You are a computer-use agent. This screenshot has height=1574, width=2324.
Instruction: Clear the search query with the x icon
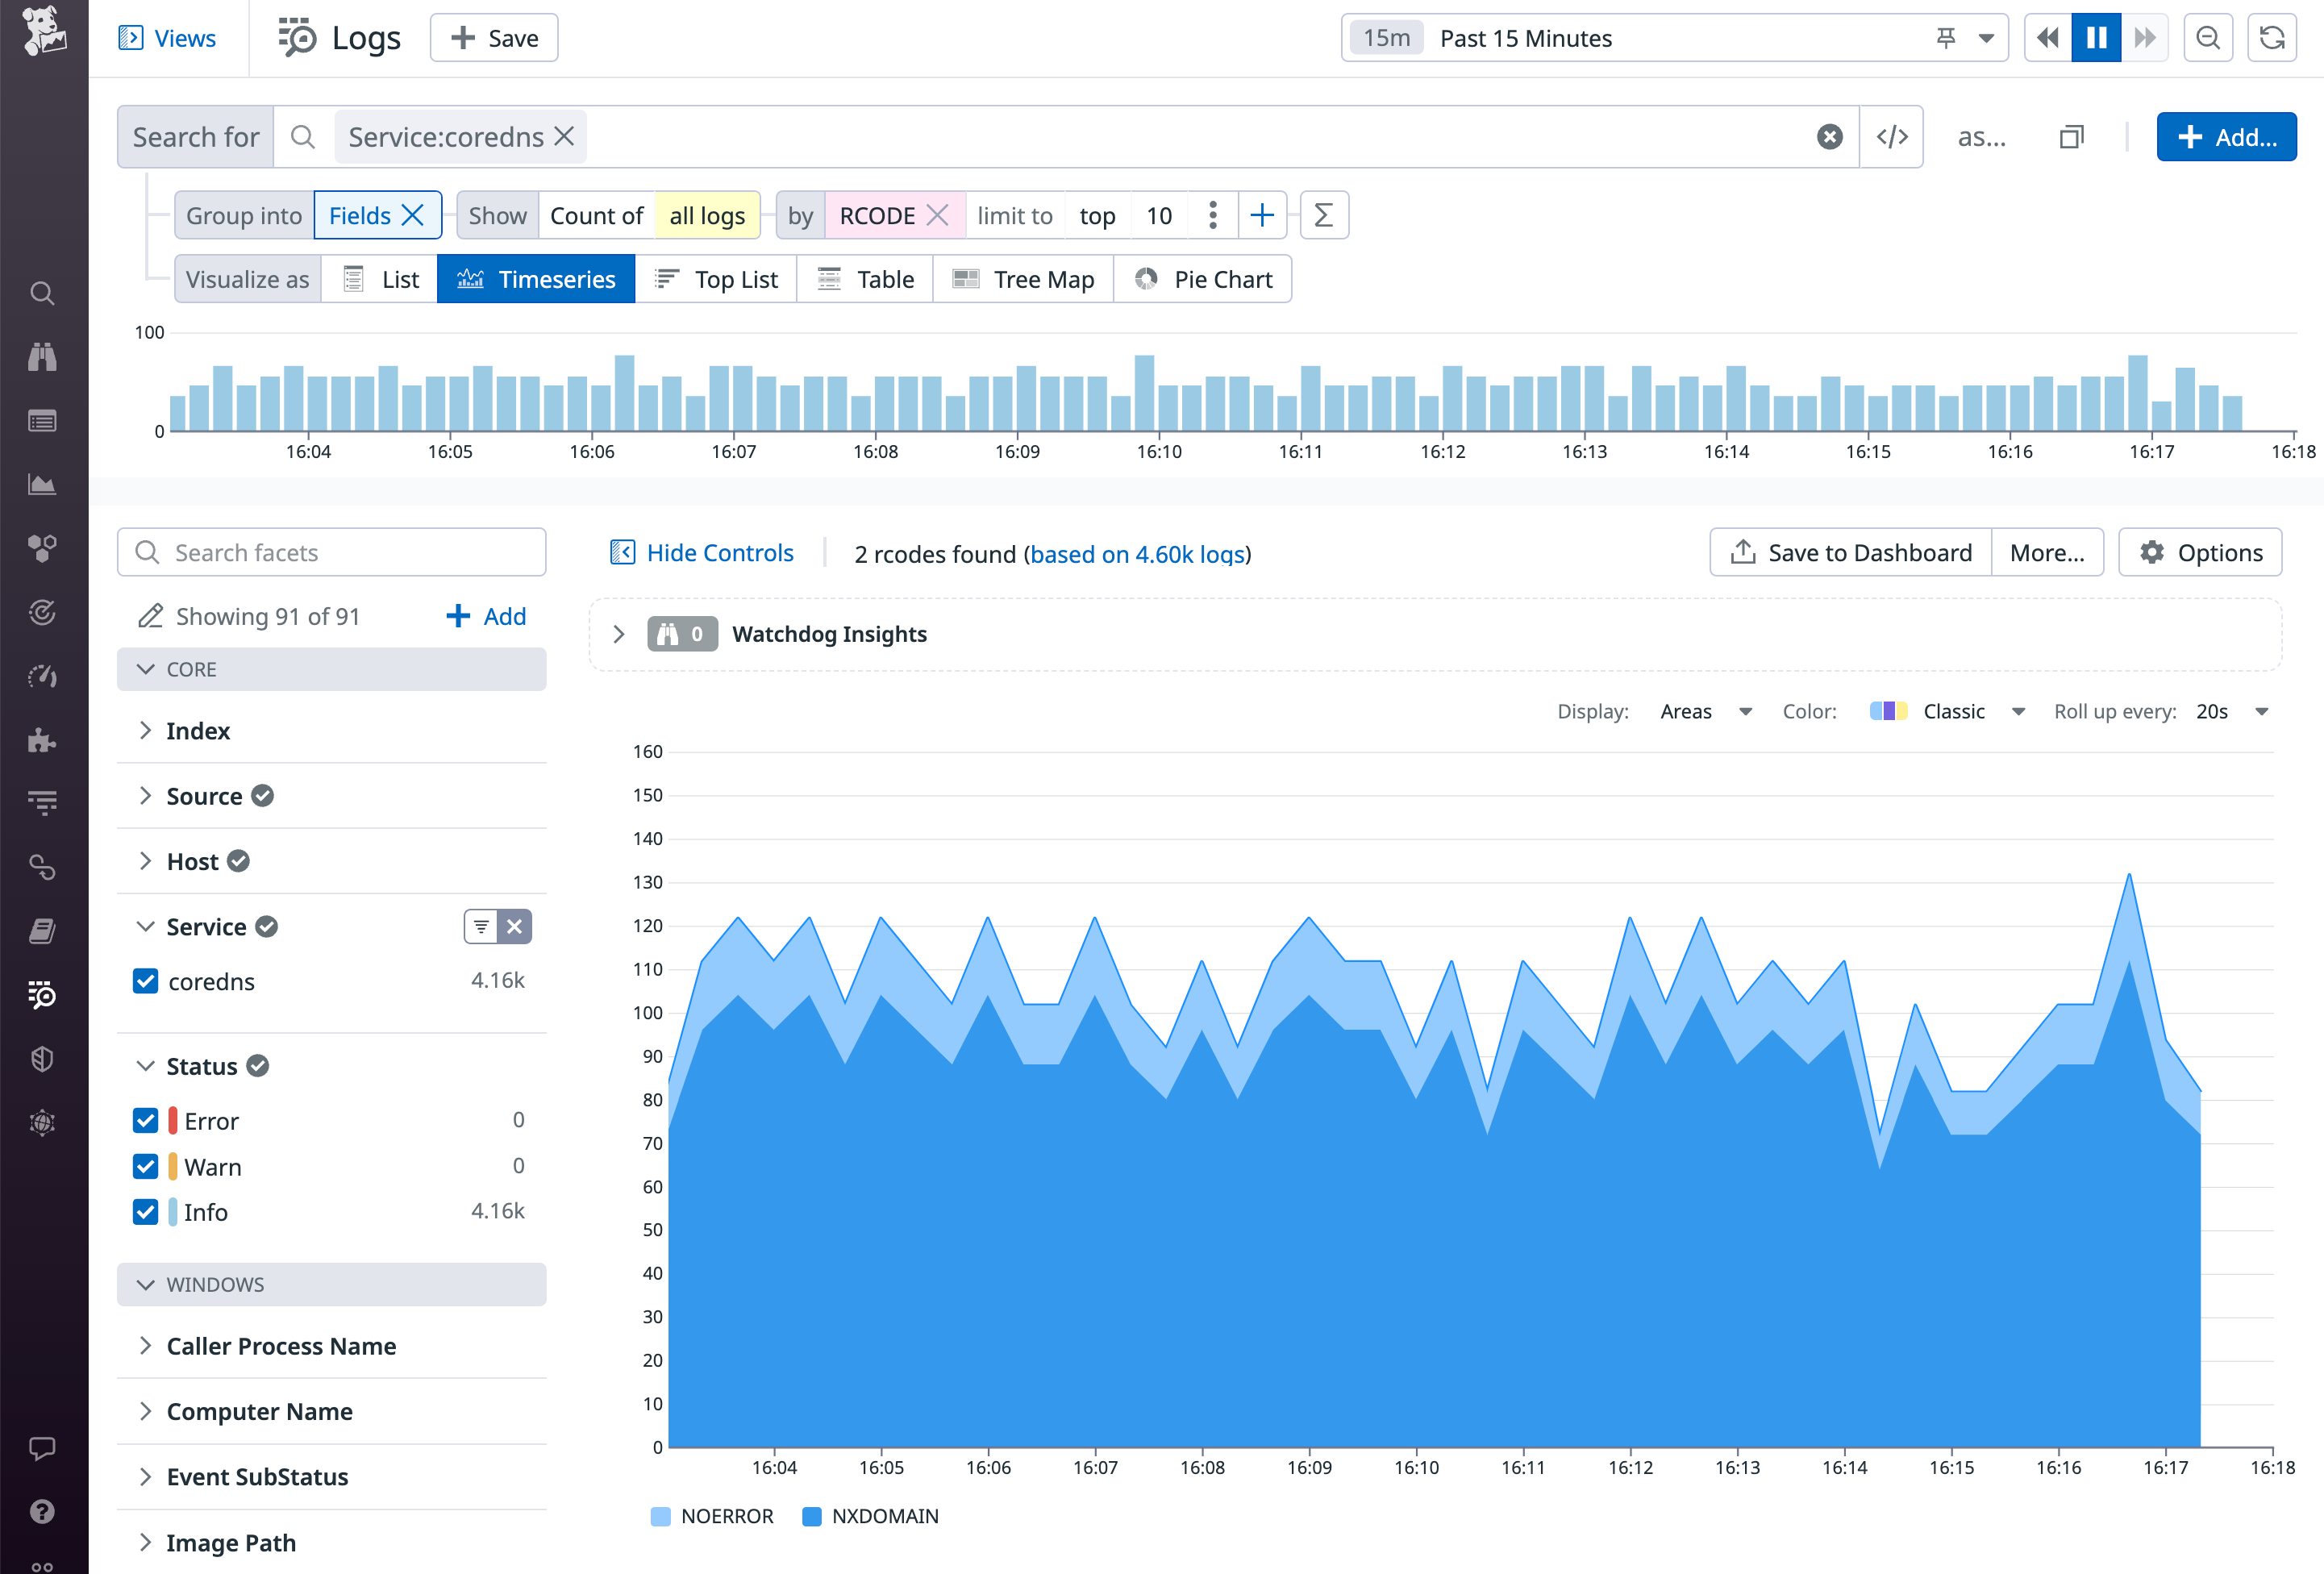(1830, 136)
